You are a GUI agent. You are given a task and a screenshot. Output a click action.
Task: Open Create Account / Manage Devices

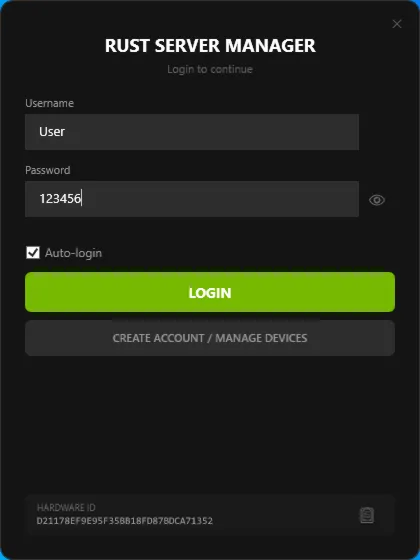tap(210, 338)
